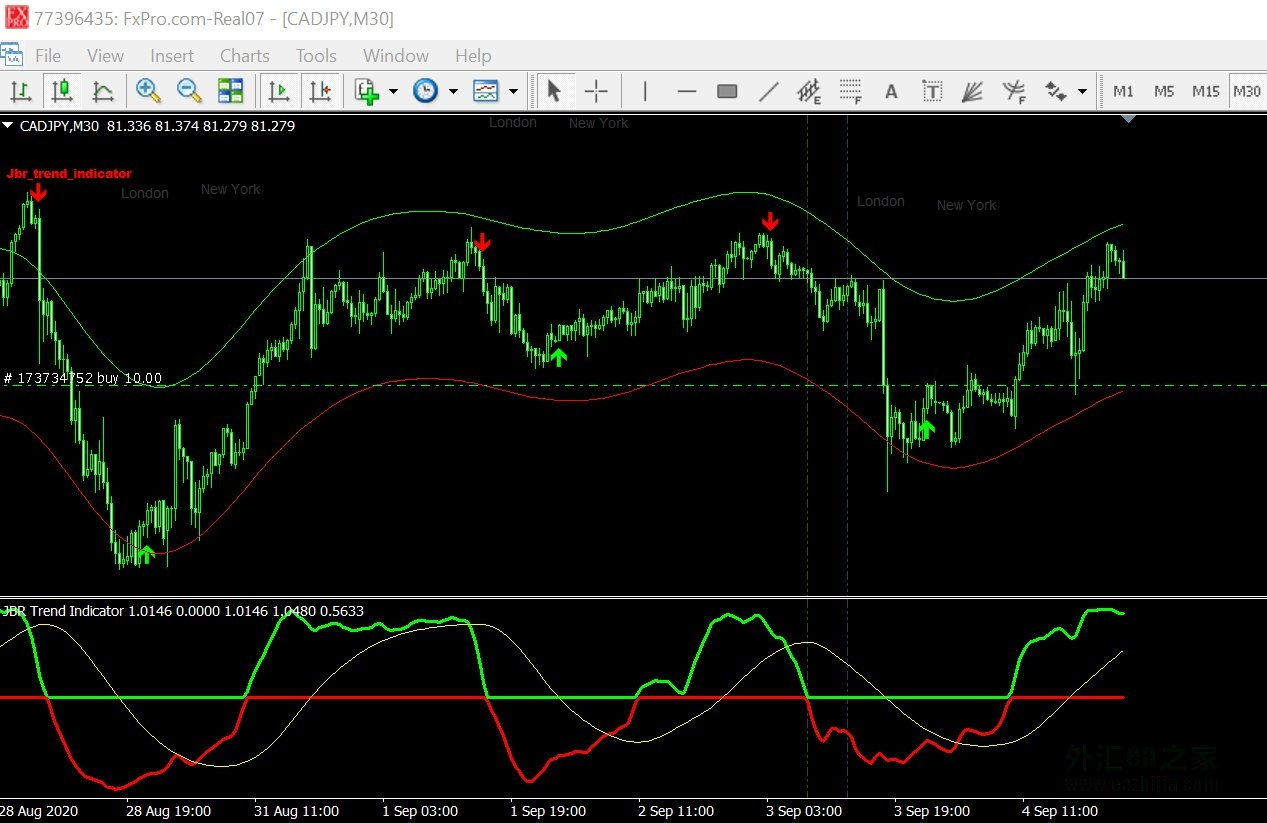1267x823 pixels.
Task: Click the chart shift triangle marker
Action: click(x=1129, y=119)
